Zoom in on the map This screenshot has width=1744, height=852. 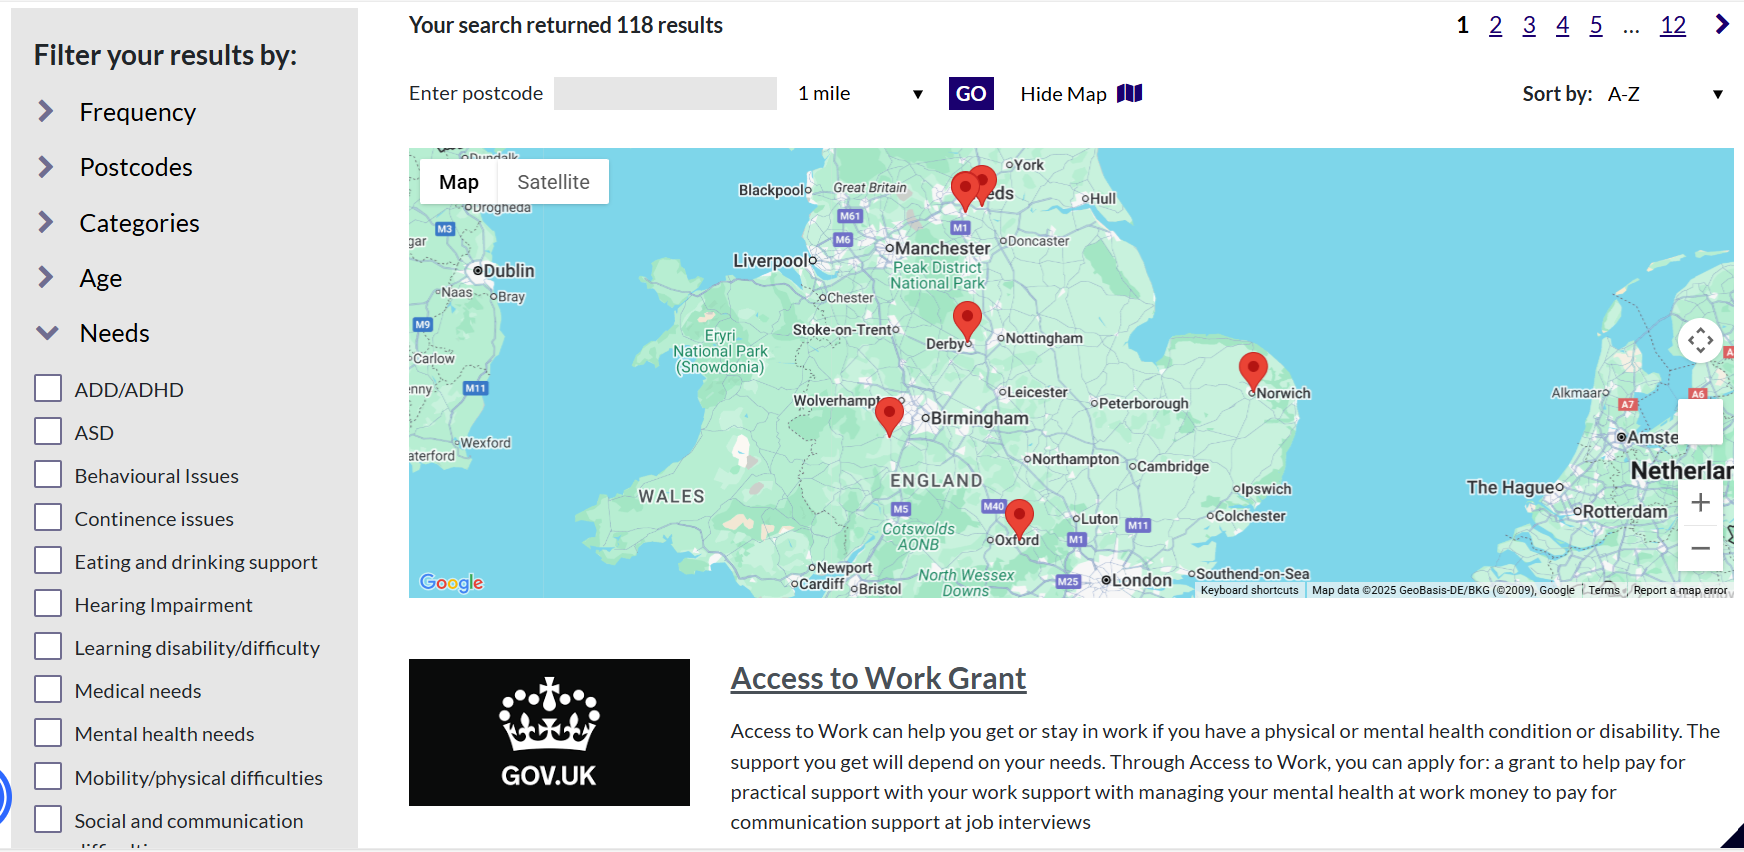pos(1700,503)
